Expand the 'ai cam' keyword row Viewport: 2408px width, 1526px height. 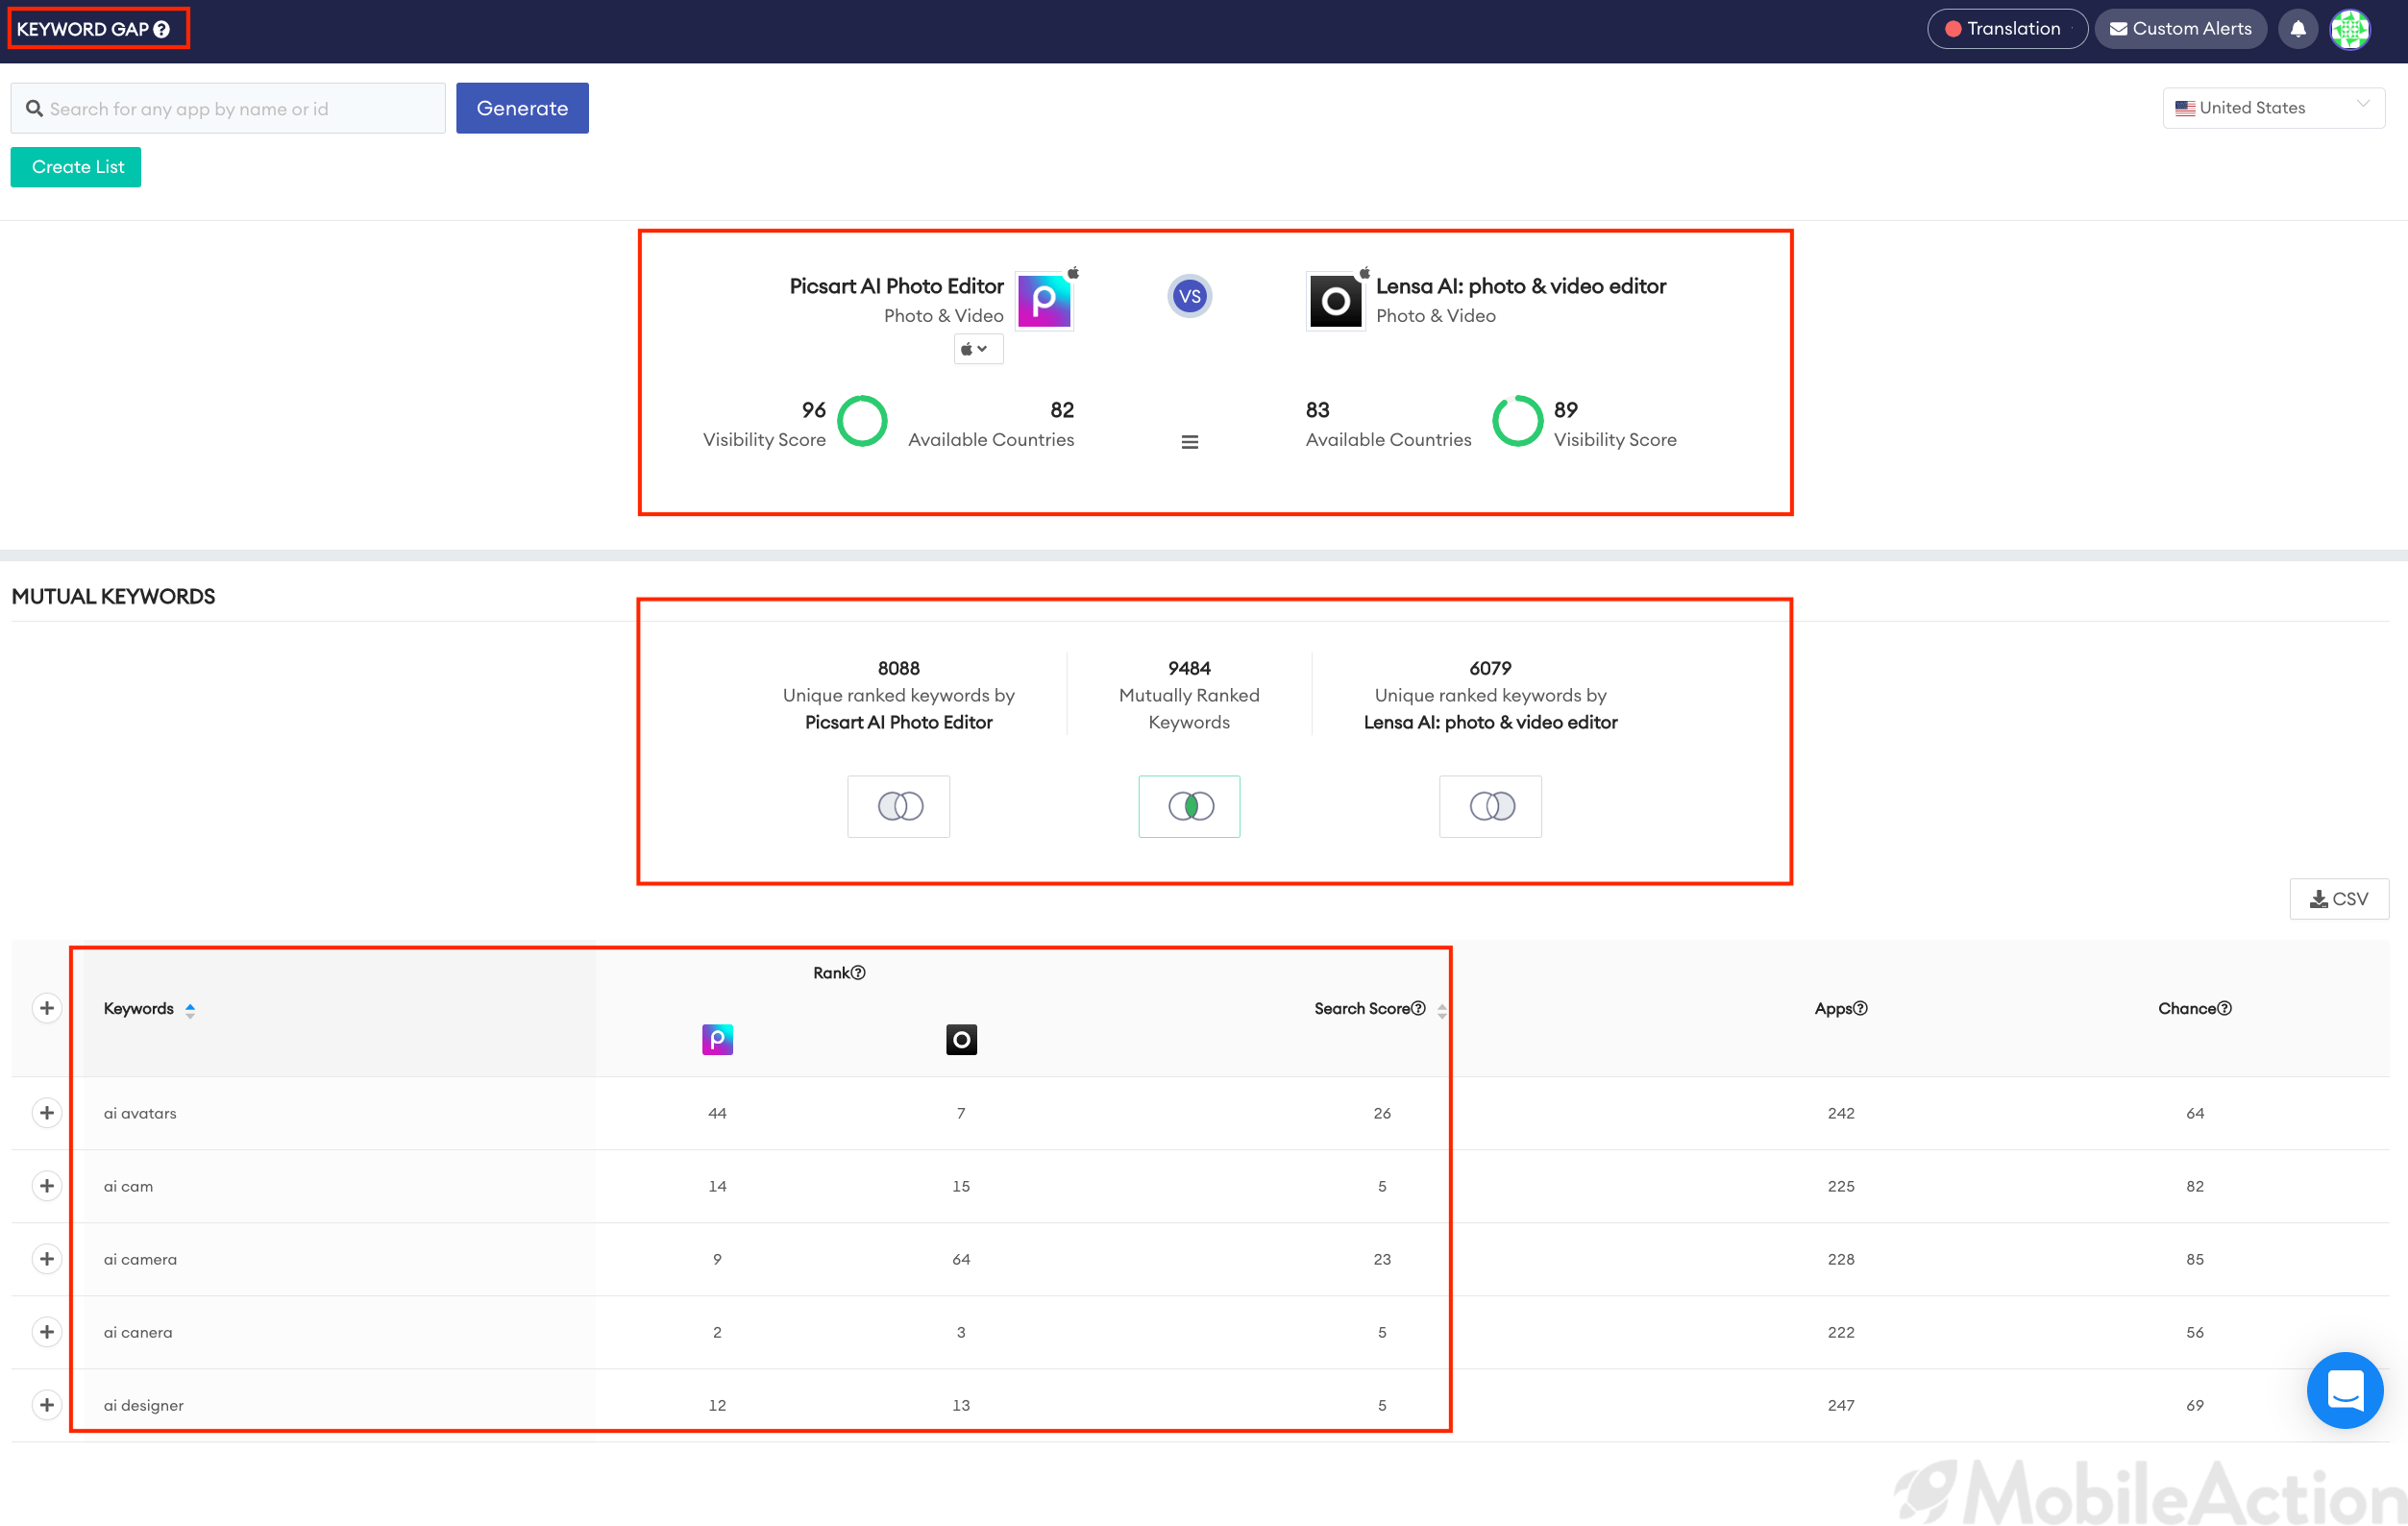click(x=47, y=1186)
